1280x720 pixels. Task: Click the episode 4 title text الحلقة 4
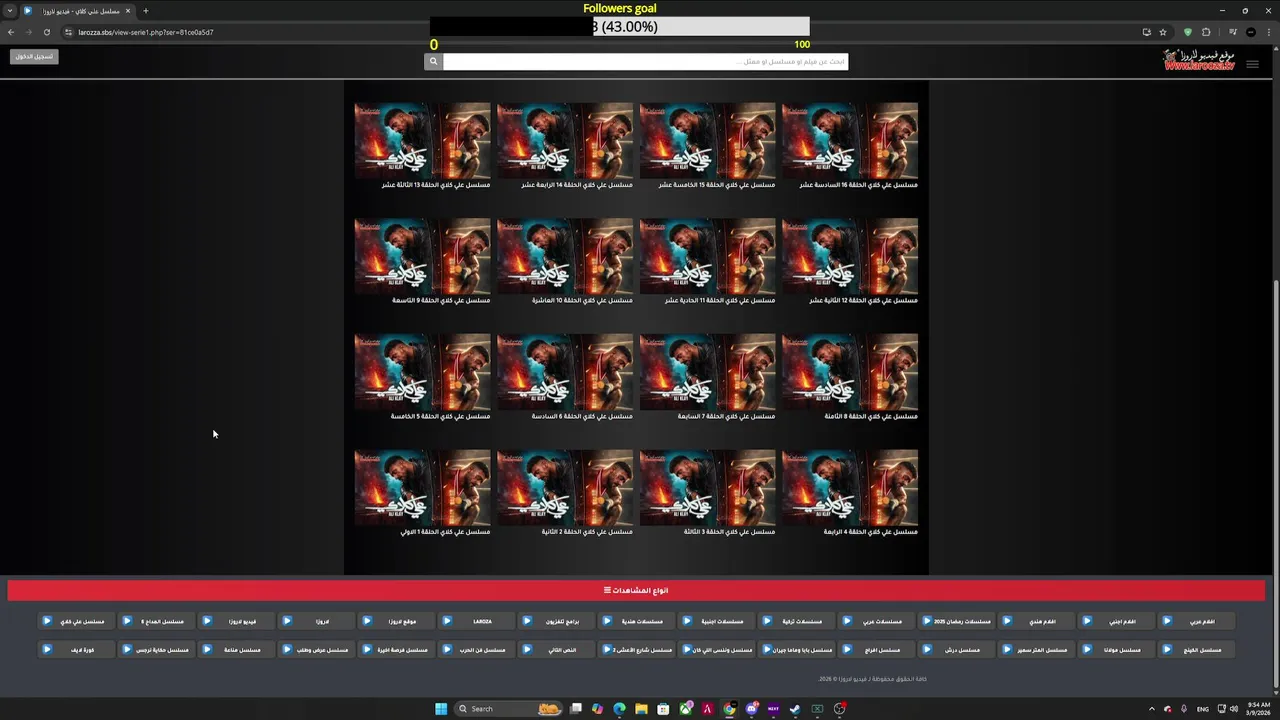pos(870,532)
